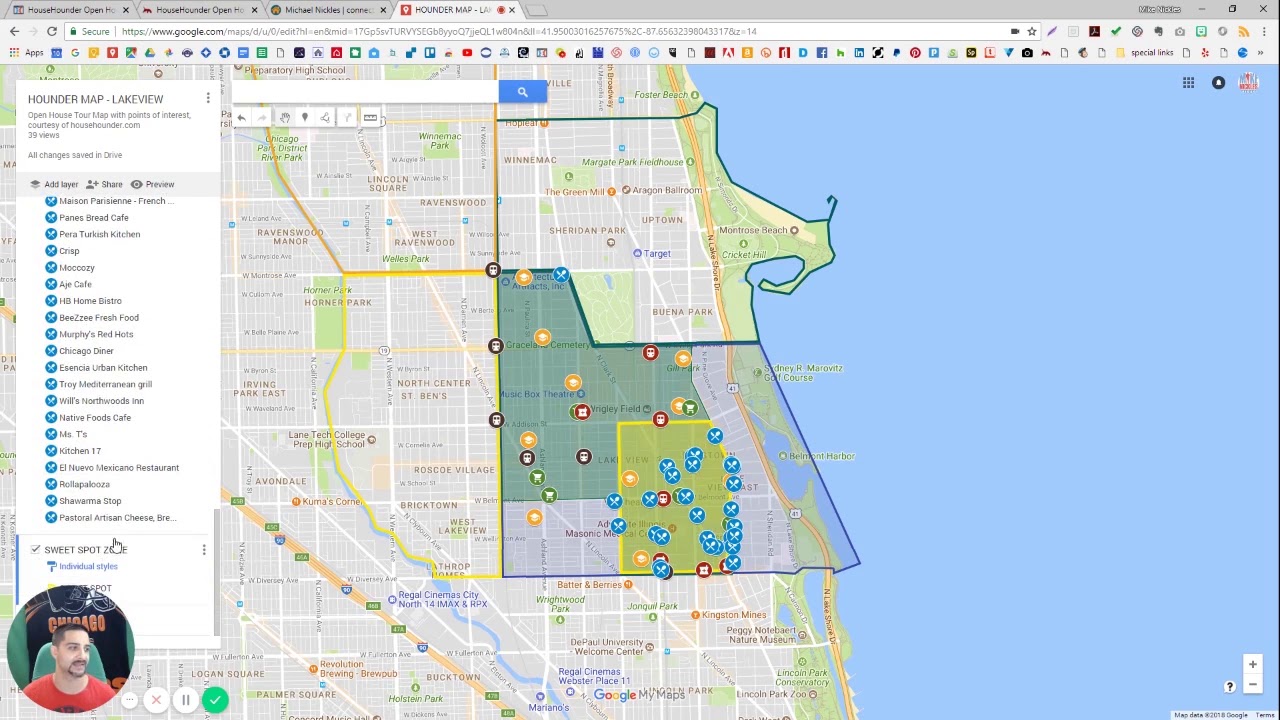Screen dimensions: 1280x720
Task: Select Native Foods Cafe in list
Action: 95,418
